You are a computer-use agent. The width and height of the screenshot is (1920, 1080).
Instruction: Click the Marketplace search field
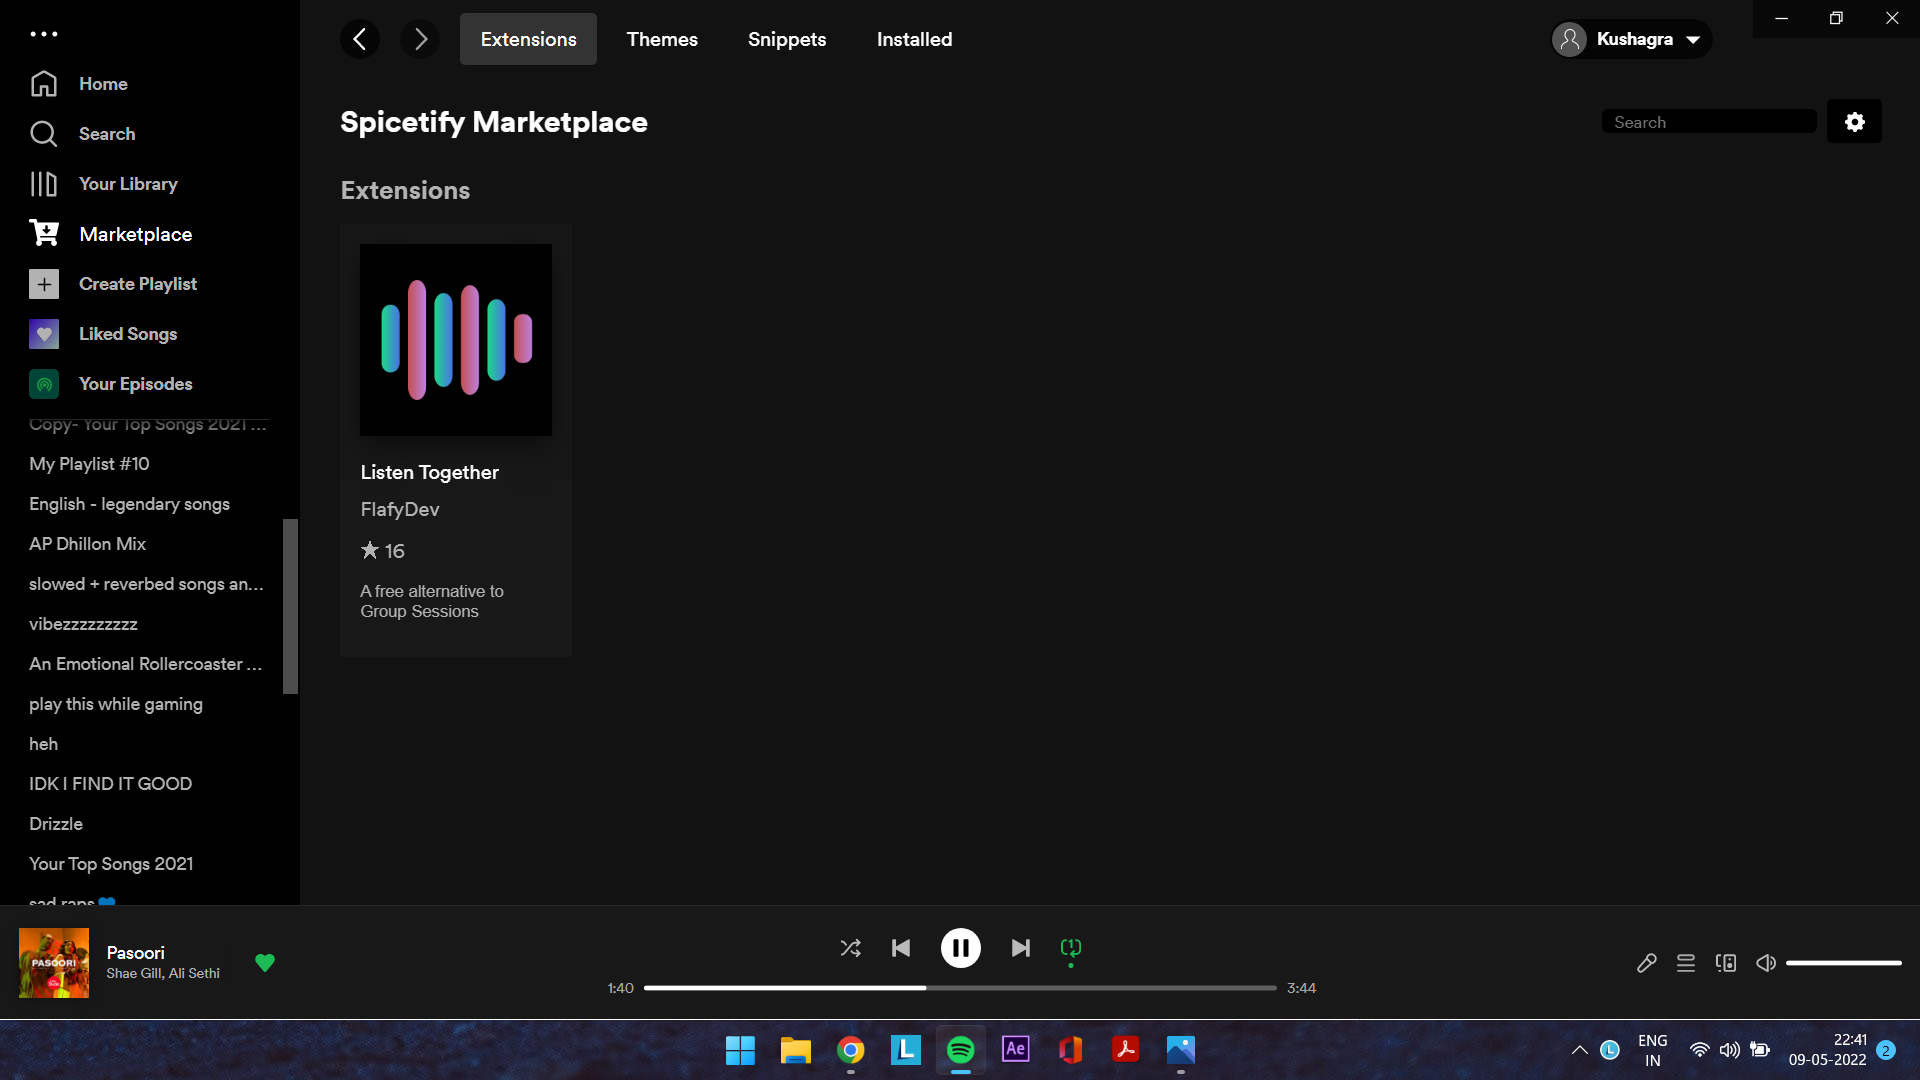[1708, 122]
